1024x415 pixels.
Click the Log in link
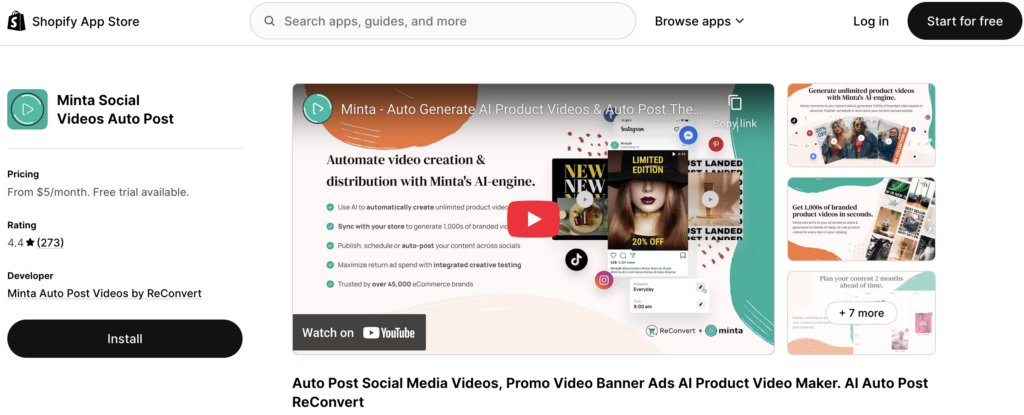[870, 21]
